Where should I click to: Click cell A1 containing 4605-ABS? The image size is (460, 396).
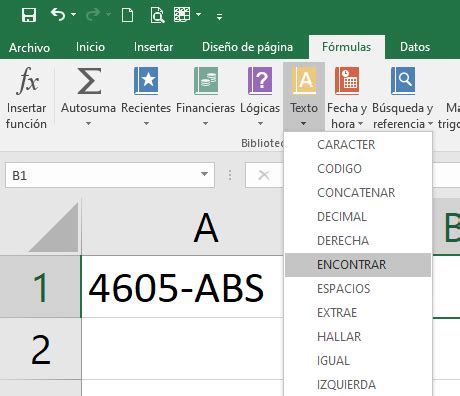[x=183, y=287]
